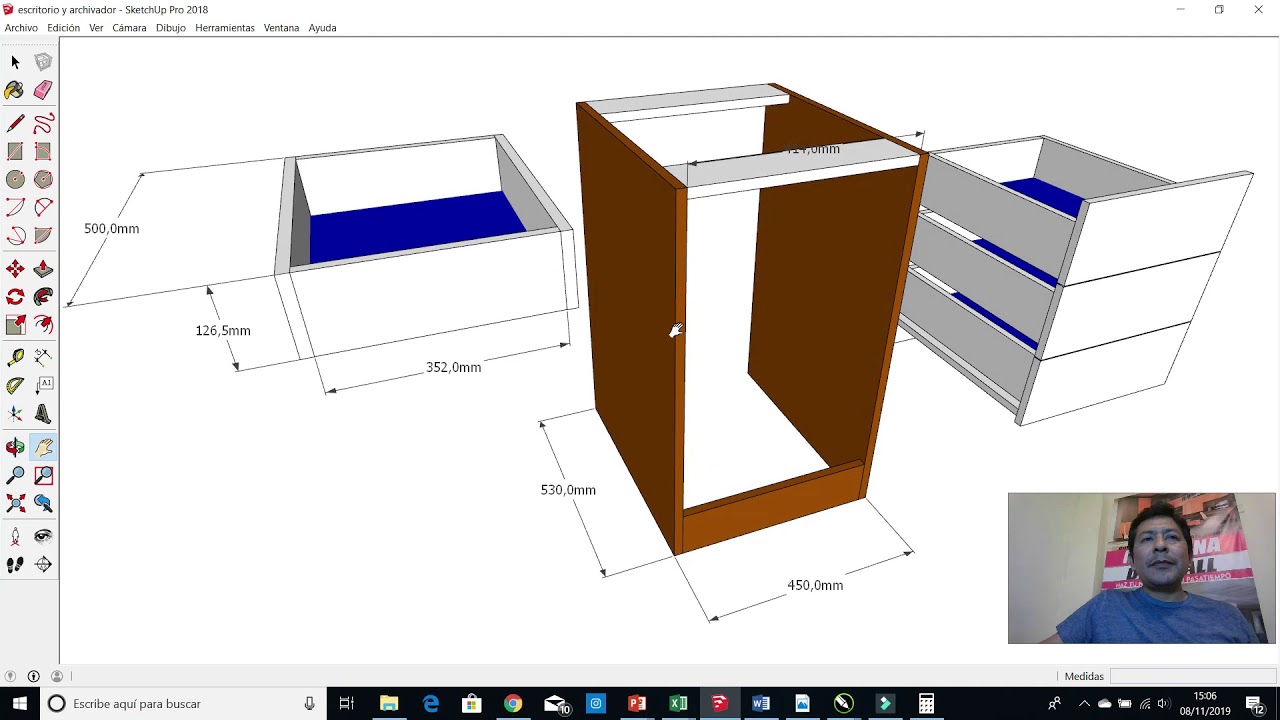Click the Zoom Extents tool
This screenshot has height=720, width=1280.
[x=15, y=504]
